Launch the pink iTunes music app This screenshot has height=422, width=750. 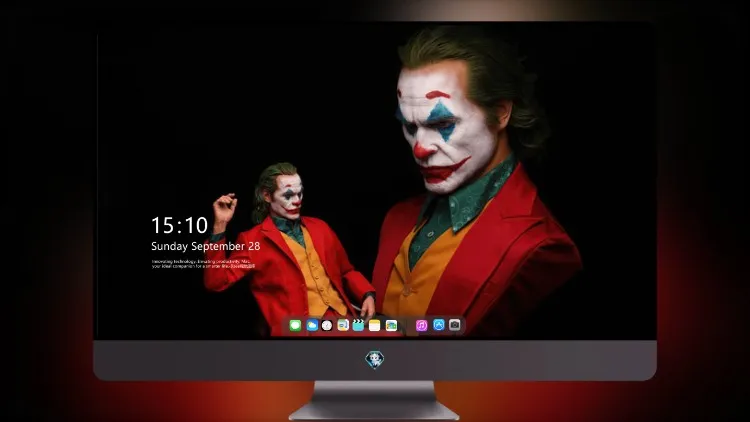421,325
